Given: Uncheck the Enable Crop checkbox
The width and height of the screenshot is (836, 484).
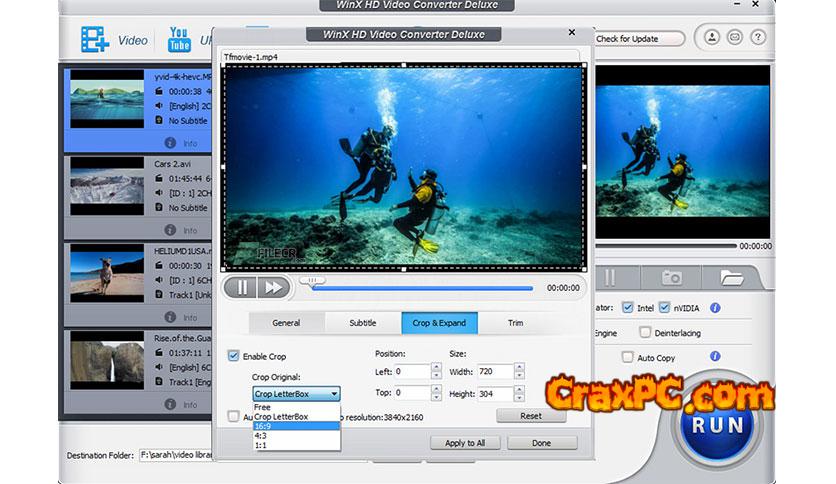Looking at the screenshot, I should (x=234, y=356).
